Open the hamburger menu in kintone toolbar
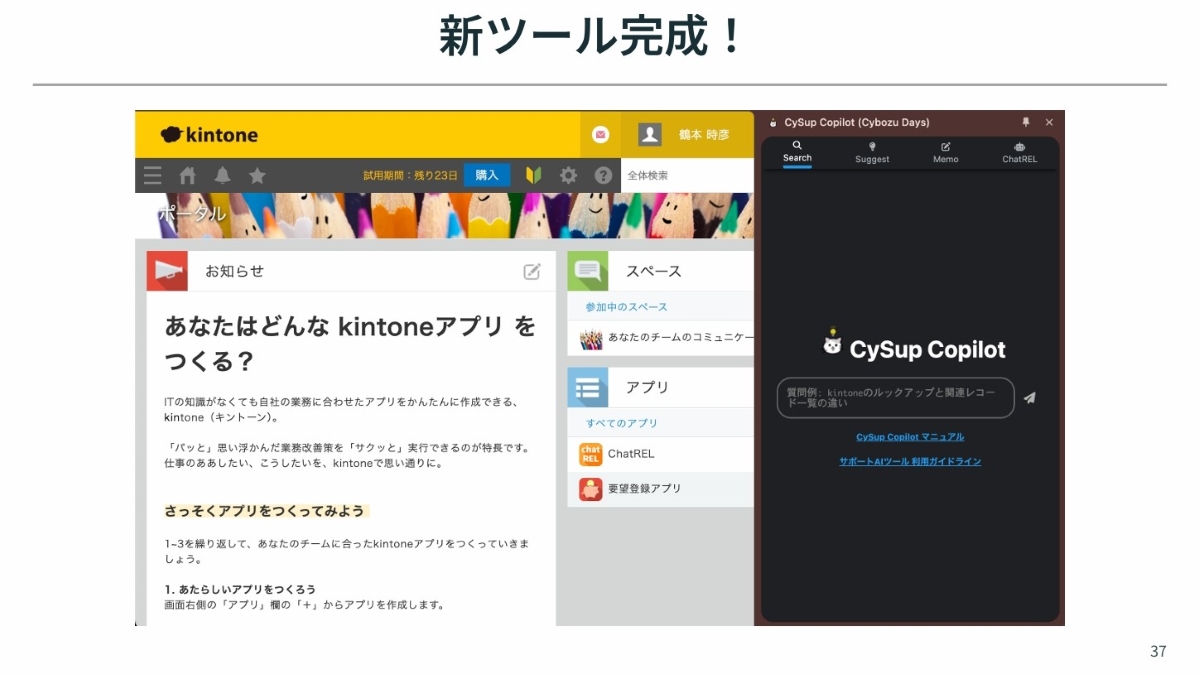This screenshot has height=675, width=1200. coord(153,176)
